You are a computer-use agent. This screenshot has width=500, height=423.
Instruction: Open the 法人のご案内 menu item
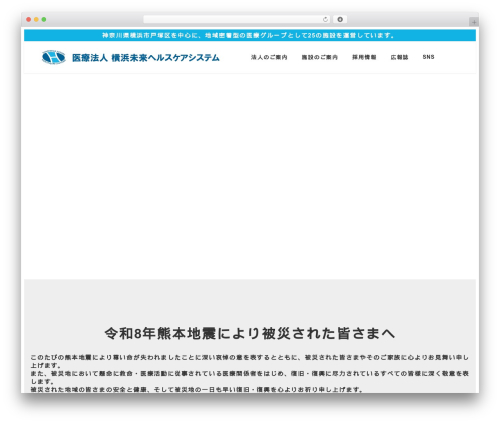click(x=269, y=57)
